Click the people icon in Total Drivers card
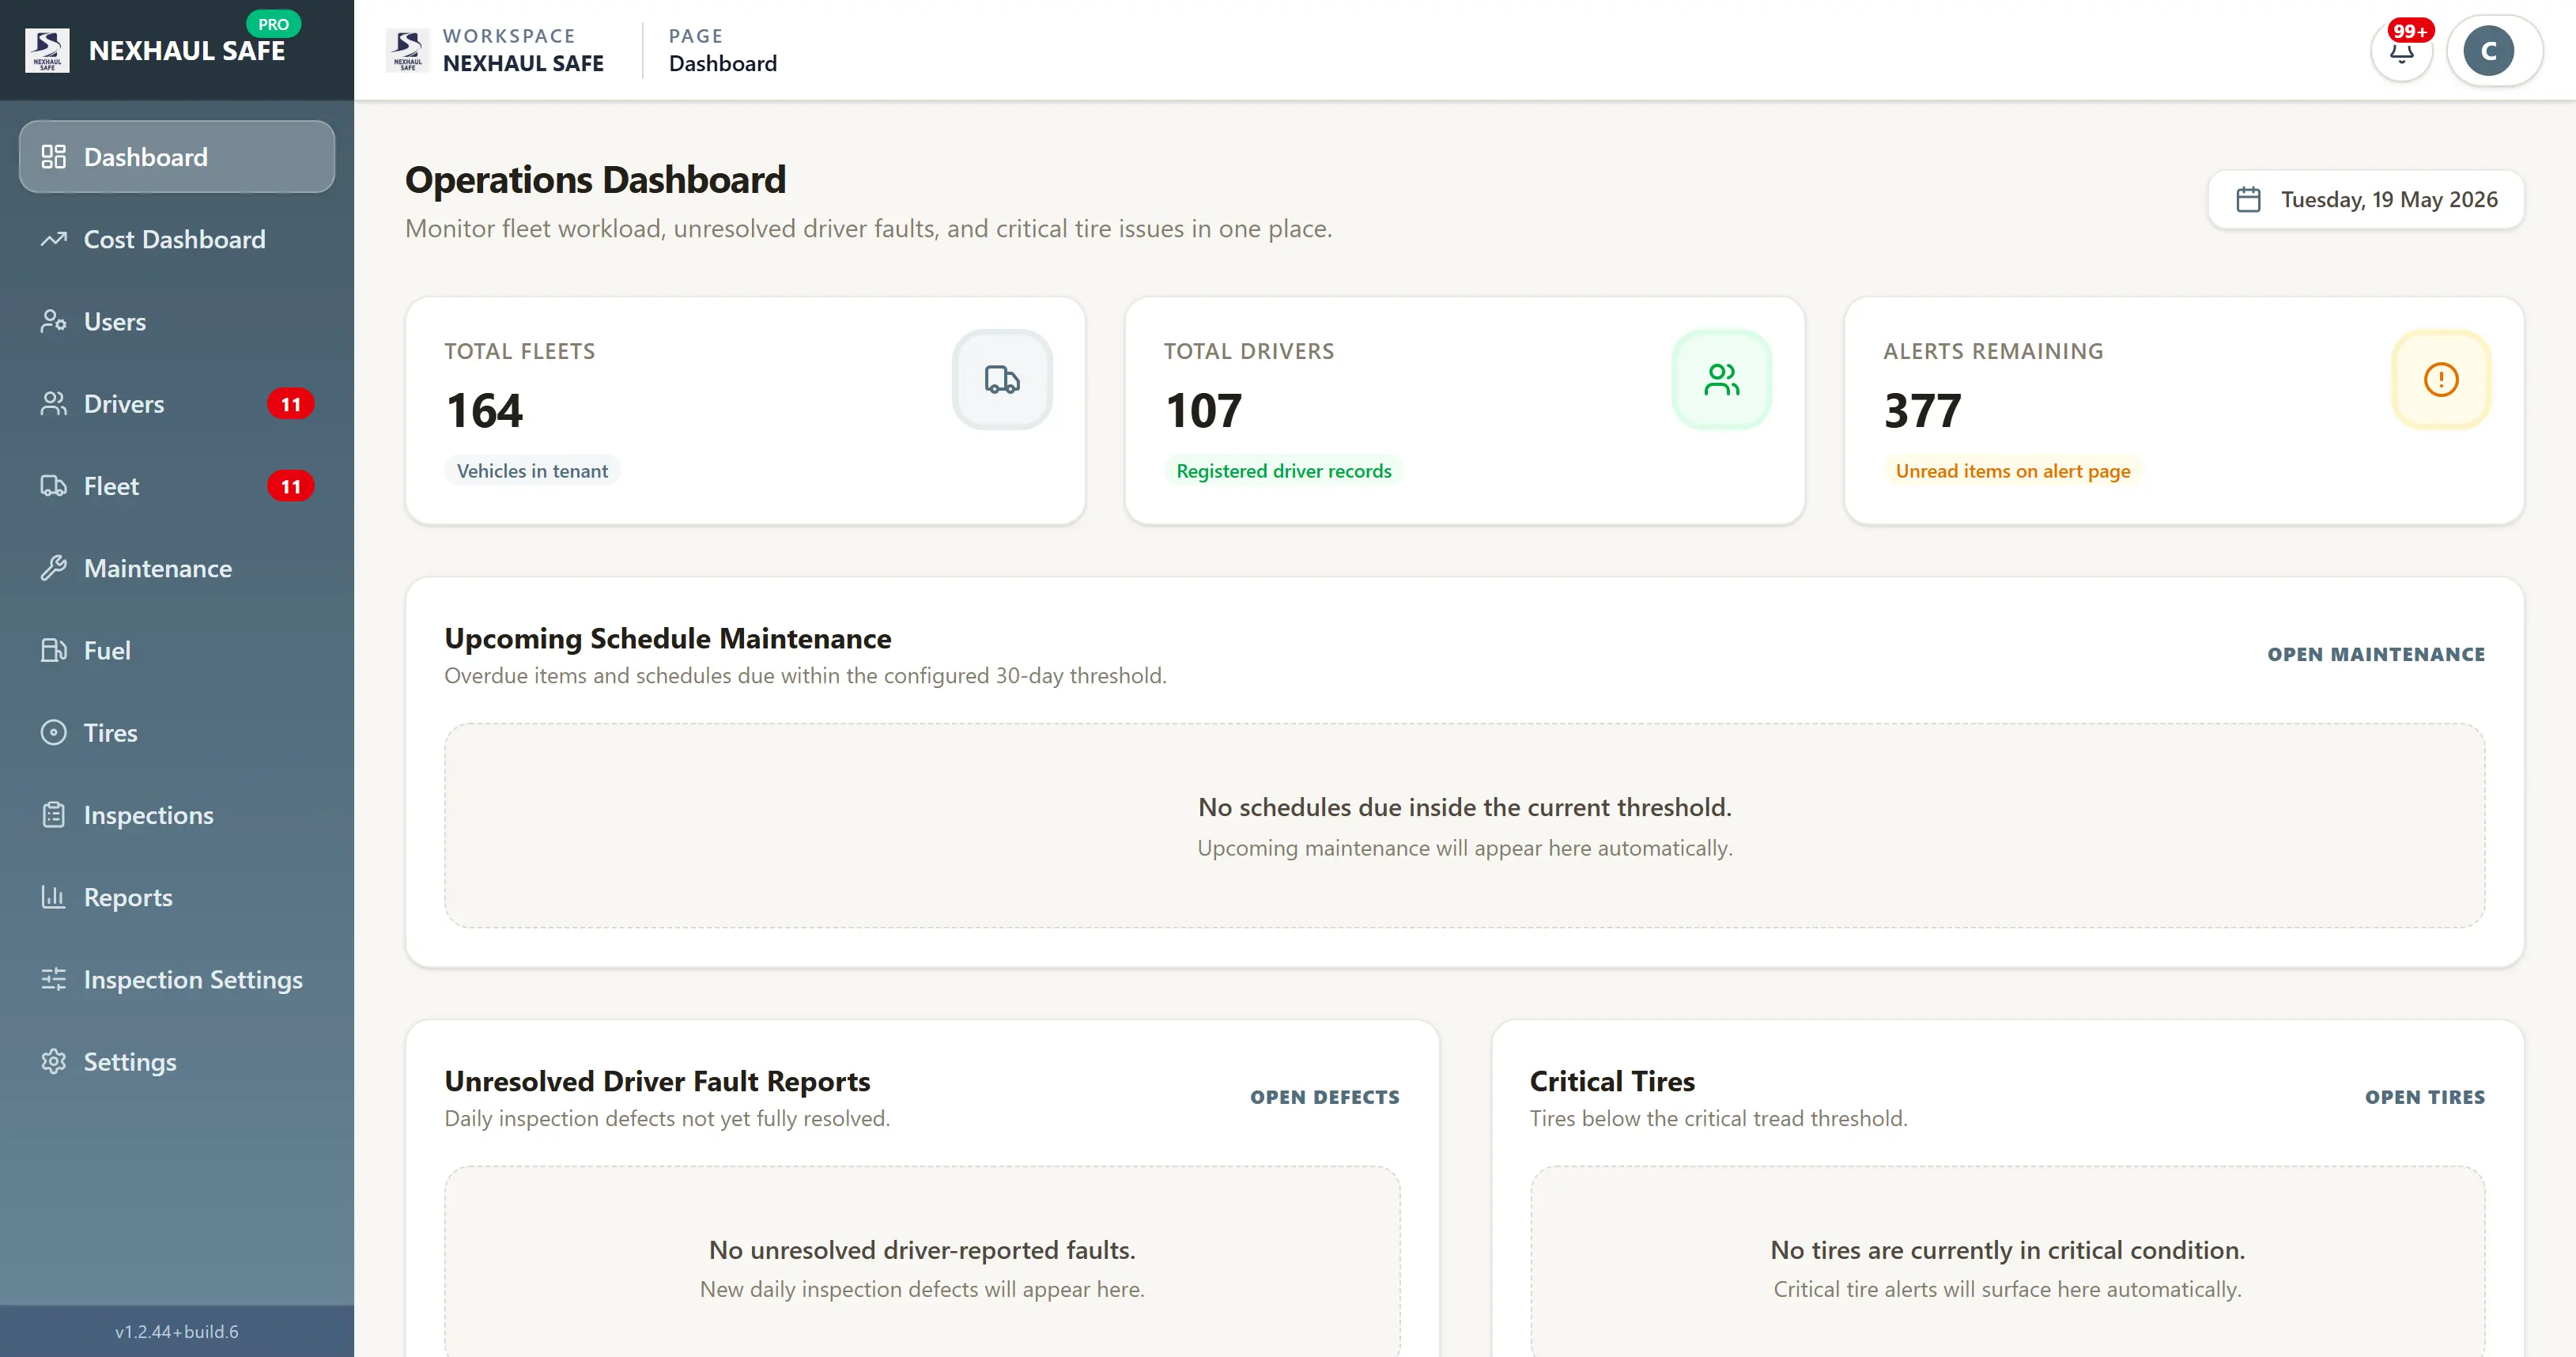Image resolution: width=2576 pixels, height=1357 pixels. (1722, 380)
